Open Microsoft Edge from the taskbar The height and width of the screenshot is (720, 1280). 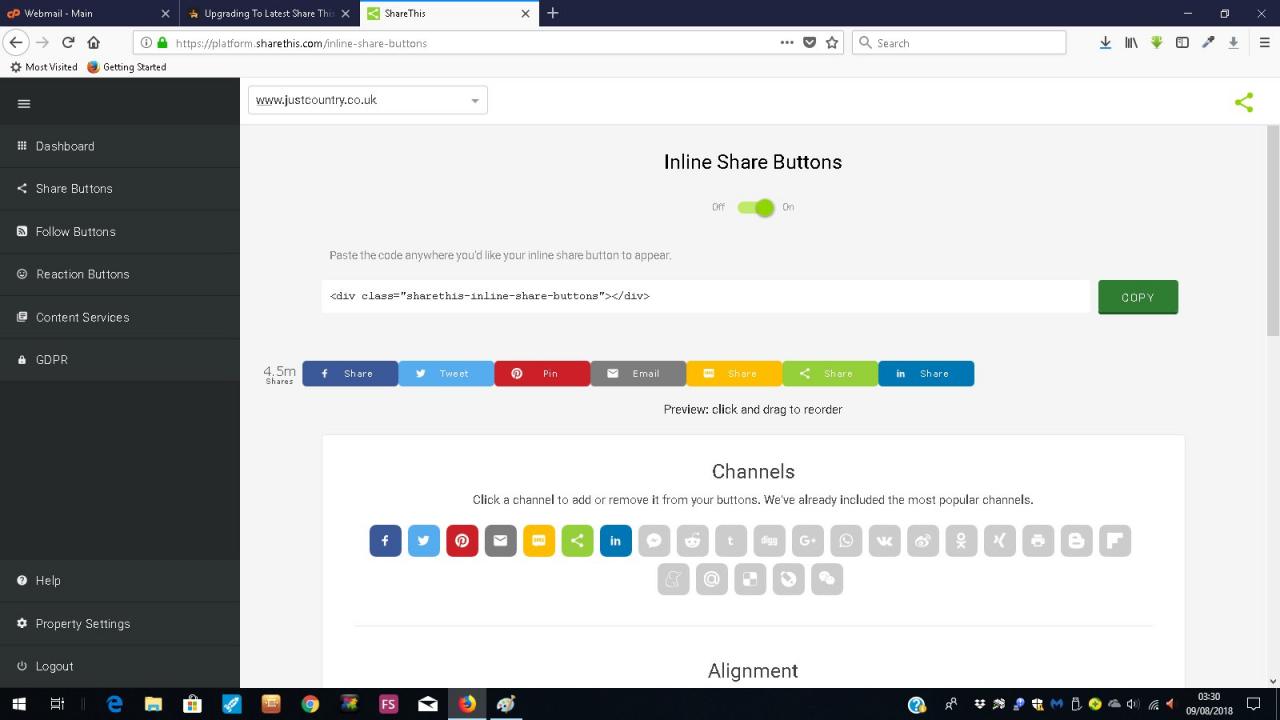click(115, 704)
